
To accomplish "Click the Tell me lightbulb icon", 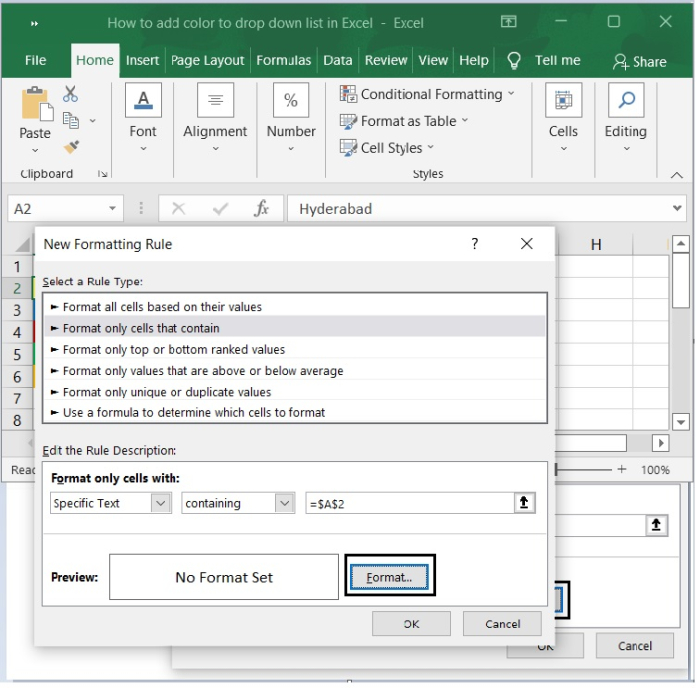I will click(514, 60).
